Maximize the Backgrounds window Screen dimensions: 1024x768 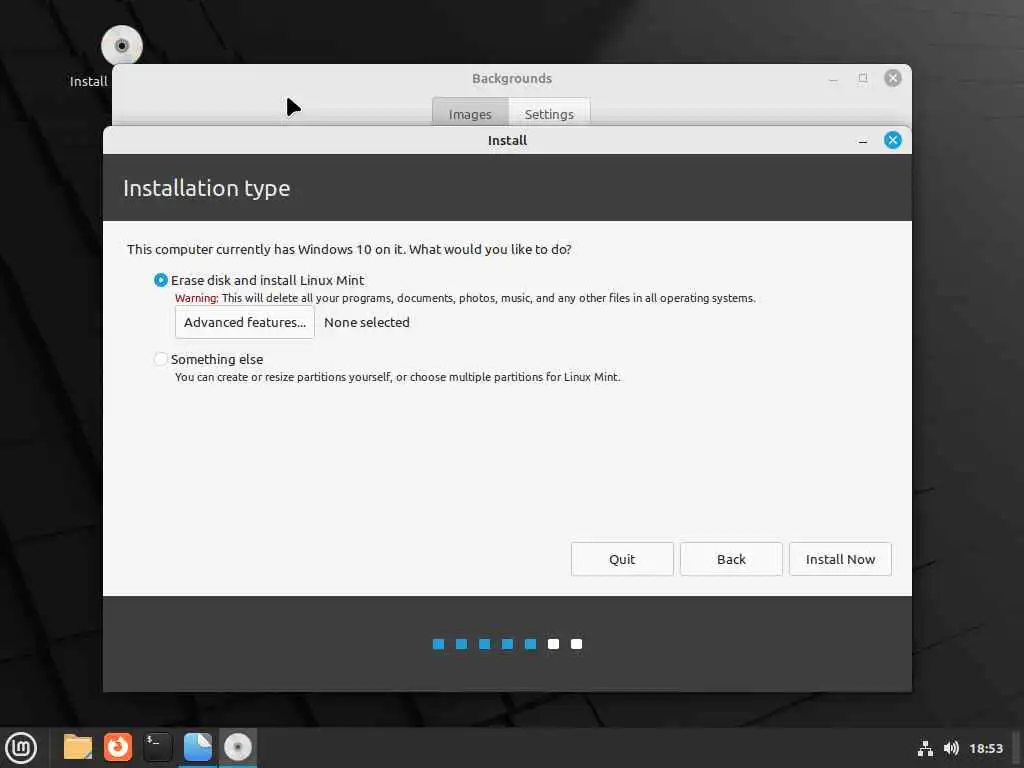[863, 78]
